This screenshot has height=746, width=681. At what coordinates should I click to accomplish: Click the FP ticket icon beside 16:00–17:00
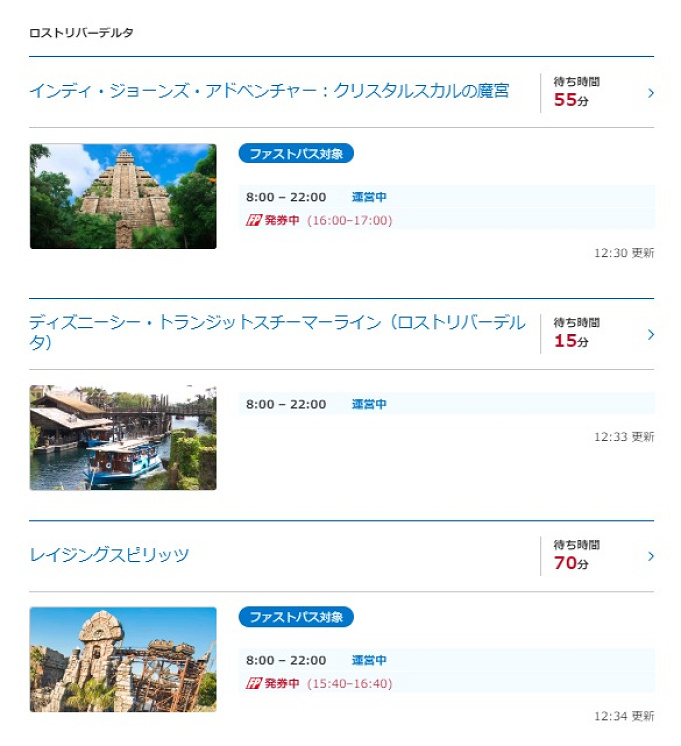click(x=253, y=220)
